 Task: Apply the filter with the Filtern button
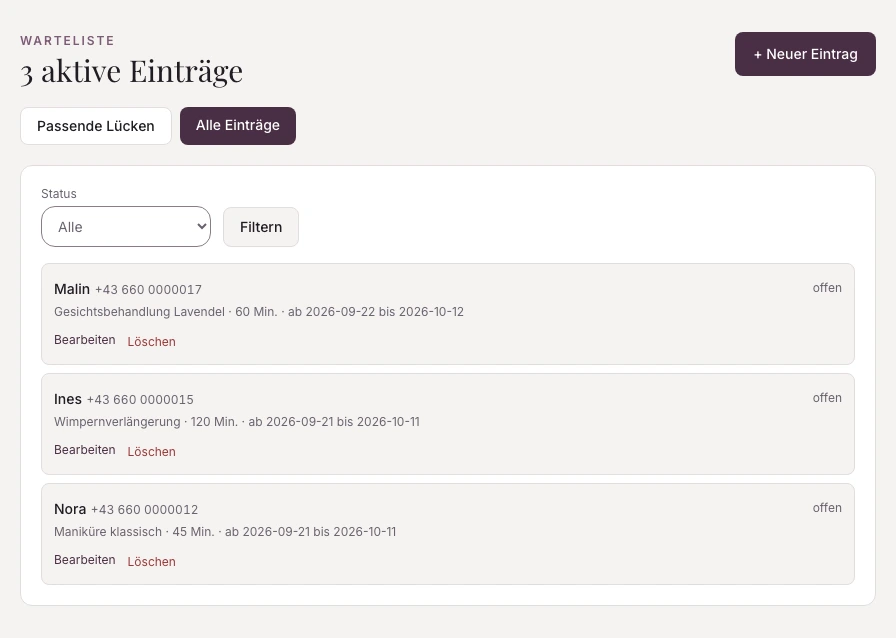[x=261, y=227]
